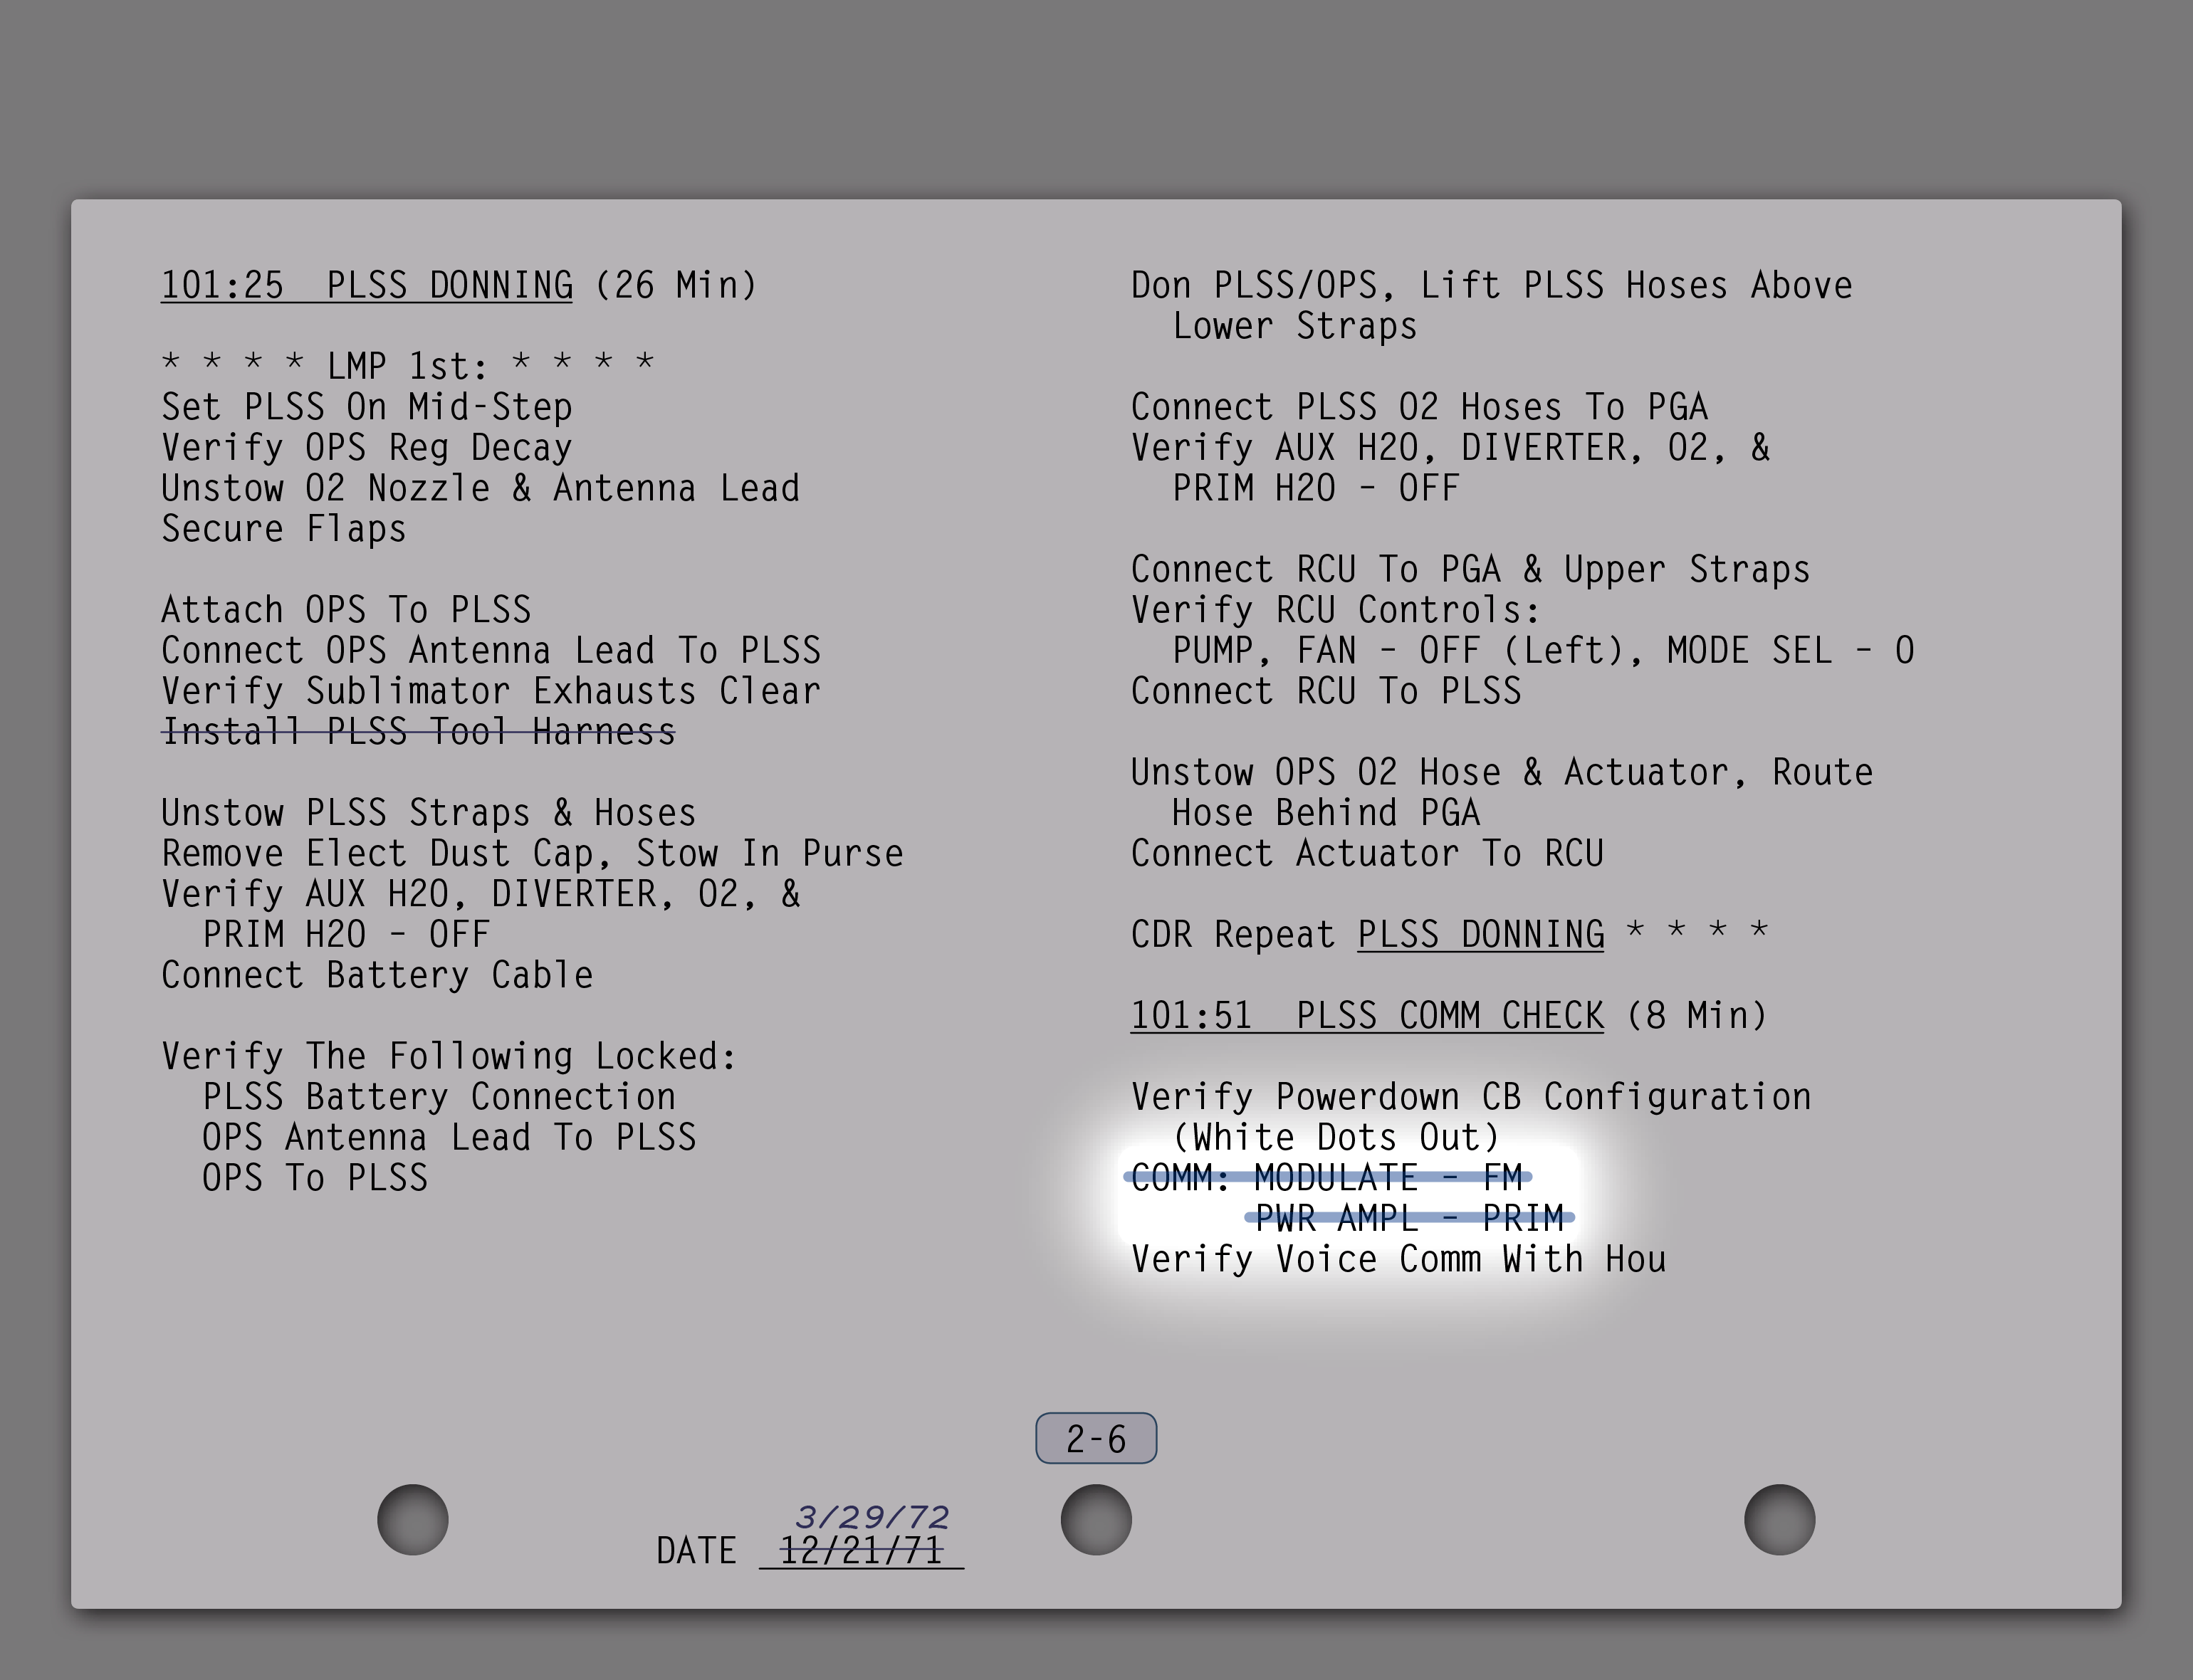2193x1680 pixels.
Task: Click the Verify Sublimator Exhausts Clear step
Action: (491, 691)
